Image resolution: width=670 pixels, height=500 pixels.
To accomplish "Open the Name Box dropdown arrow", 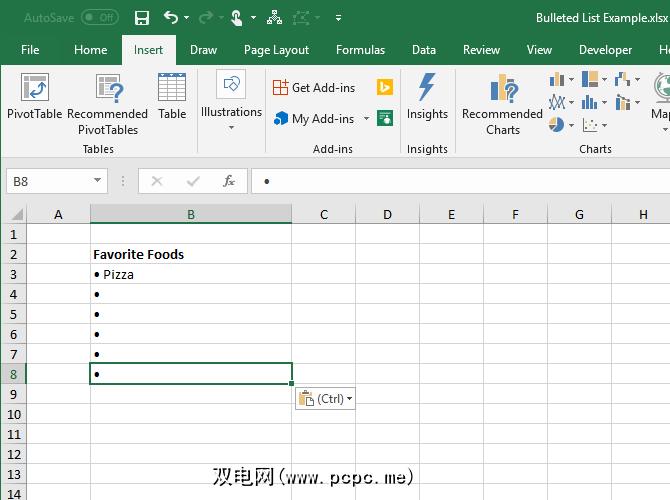I will click(97, 181).
